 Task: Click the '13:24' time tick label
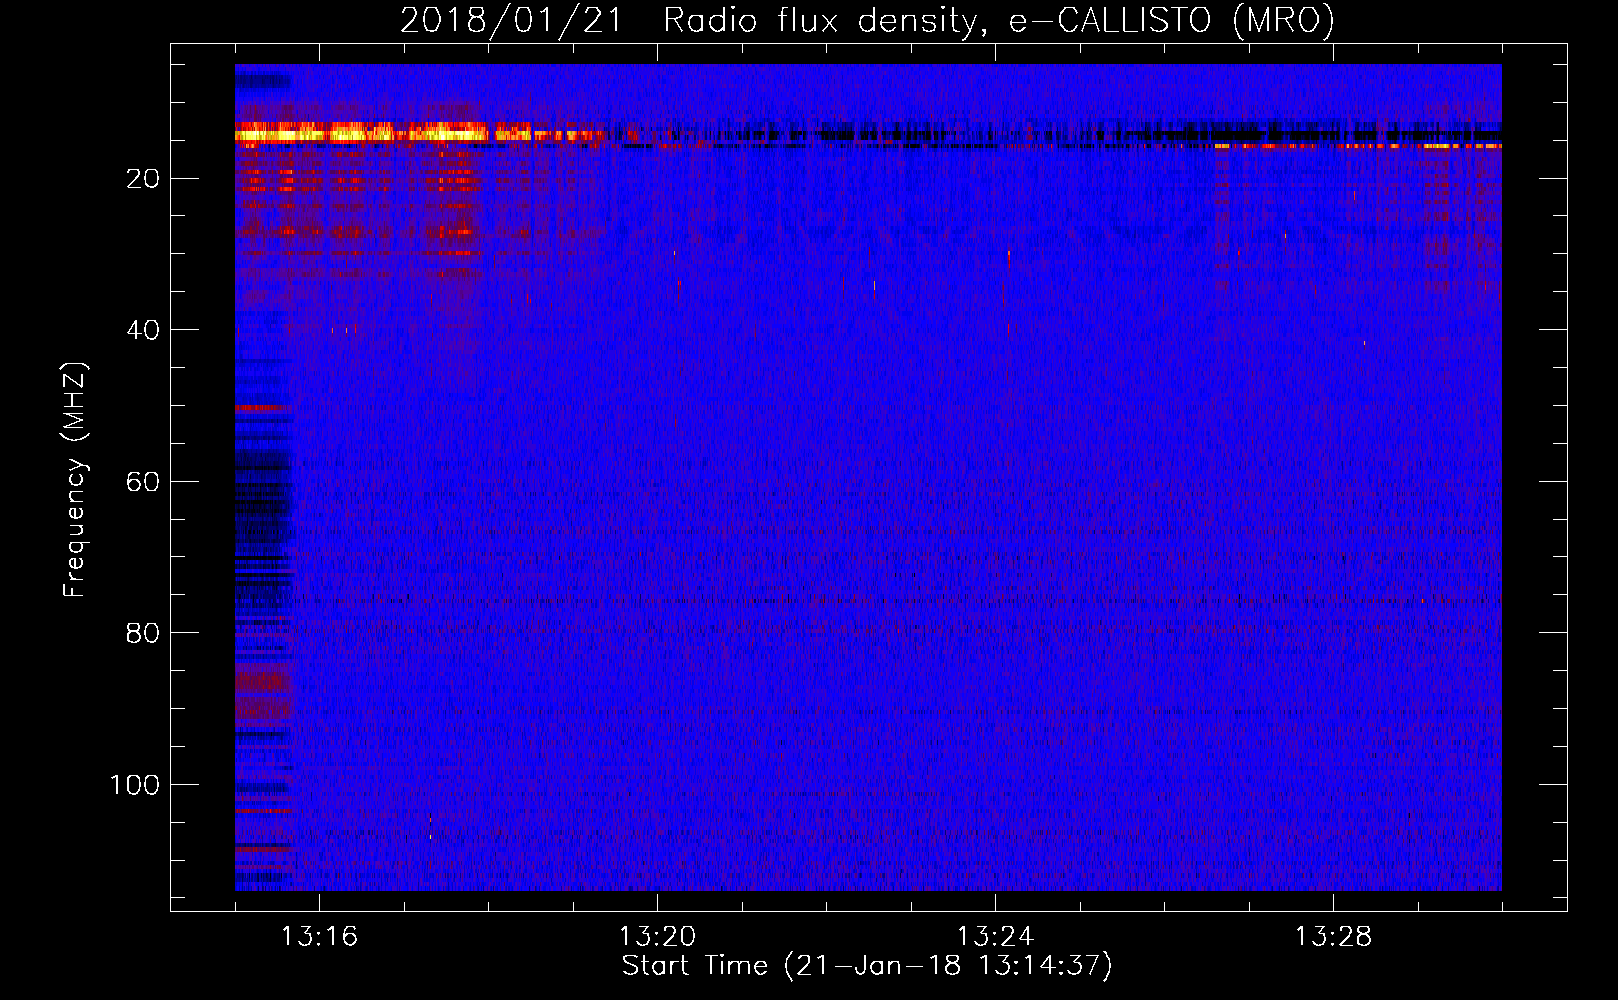[x=995, y=937]
